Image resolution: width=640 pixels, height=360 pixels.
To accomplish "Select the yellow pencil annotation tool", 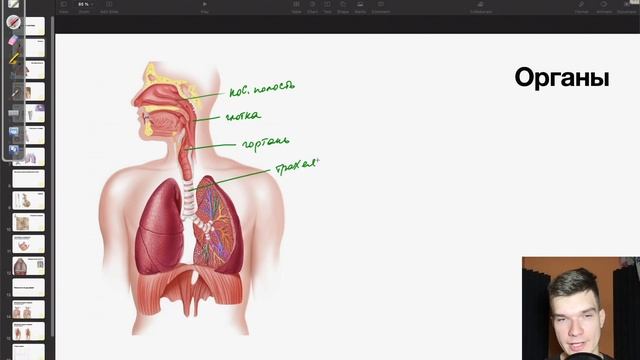I will coord(13,59).
